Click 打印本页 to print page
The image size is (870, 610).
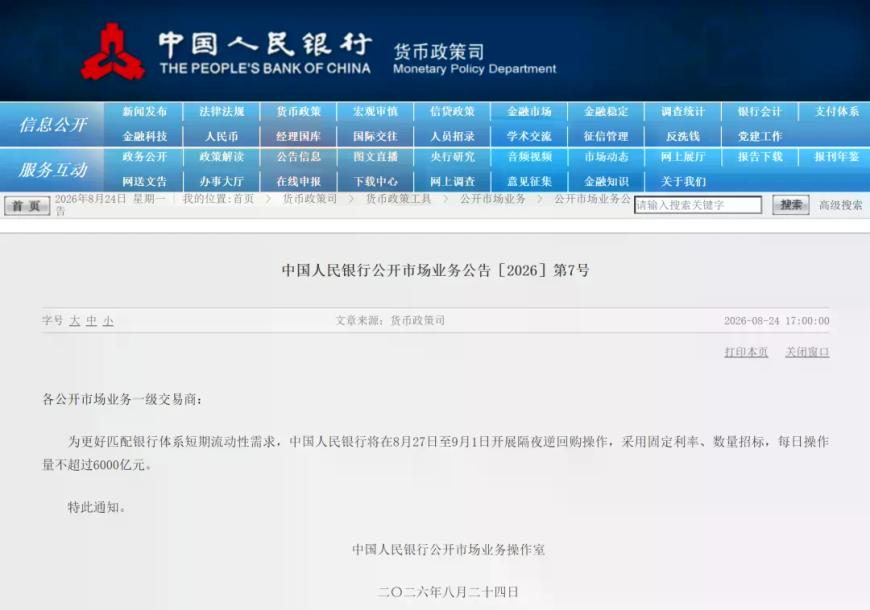coord(746,352)
